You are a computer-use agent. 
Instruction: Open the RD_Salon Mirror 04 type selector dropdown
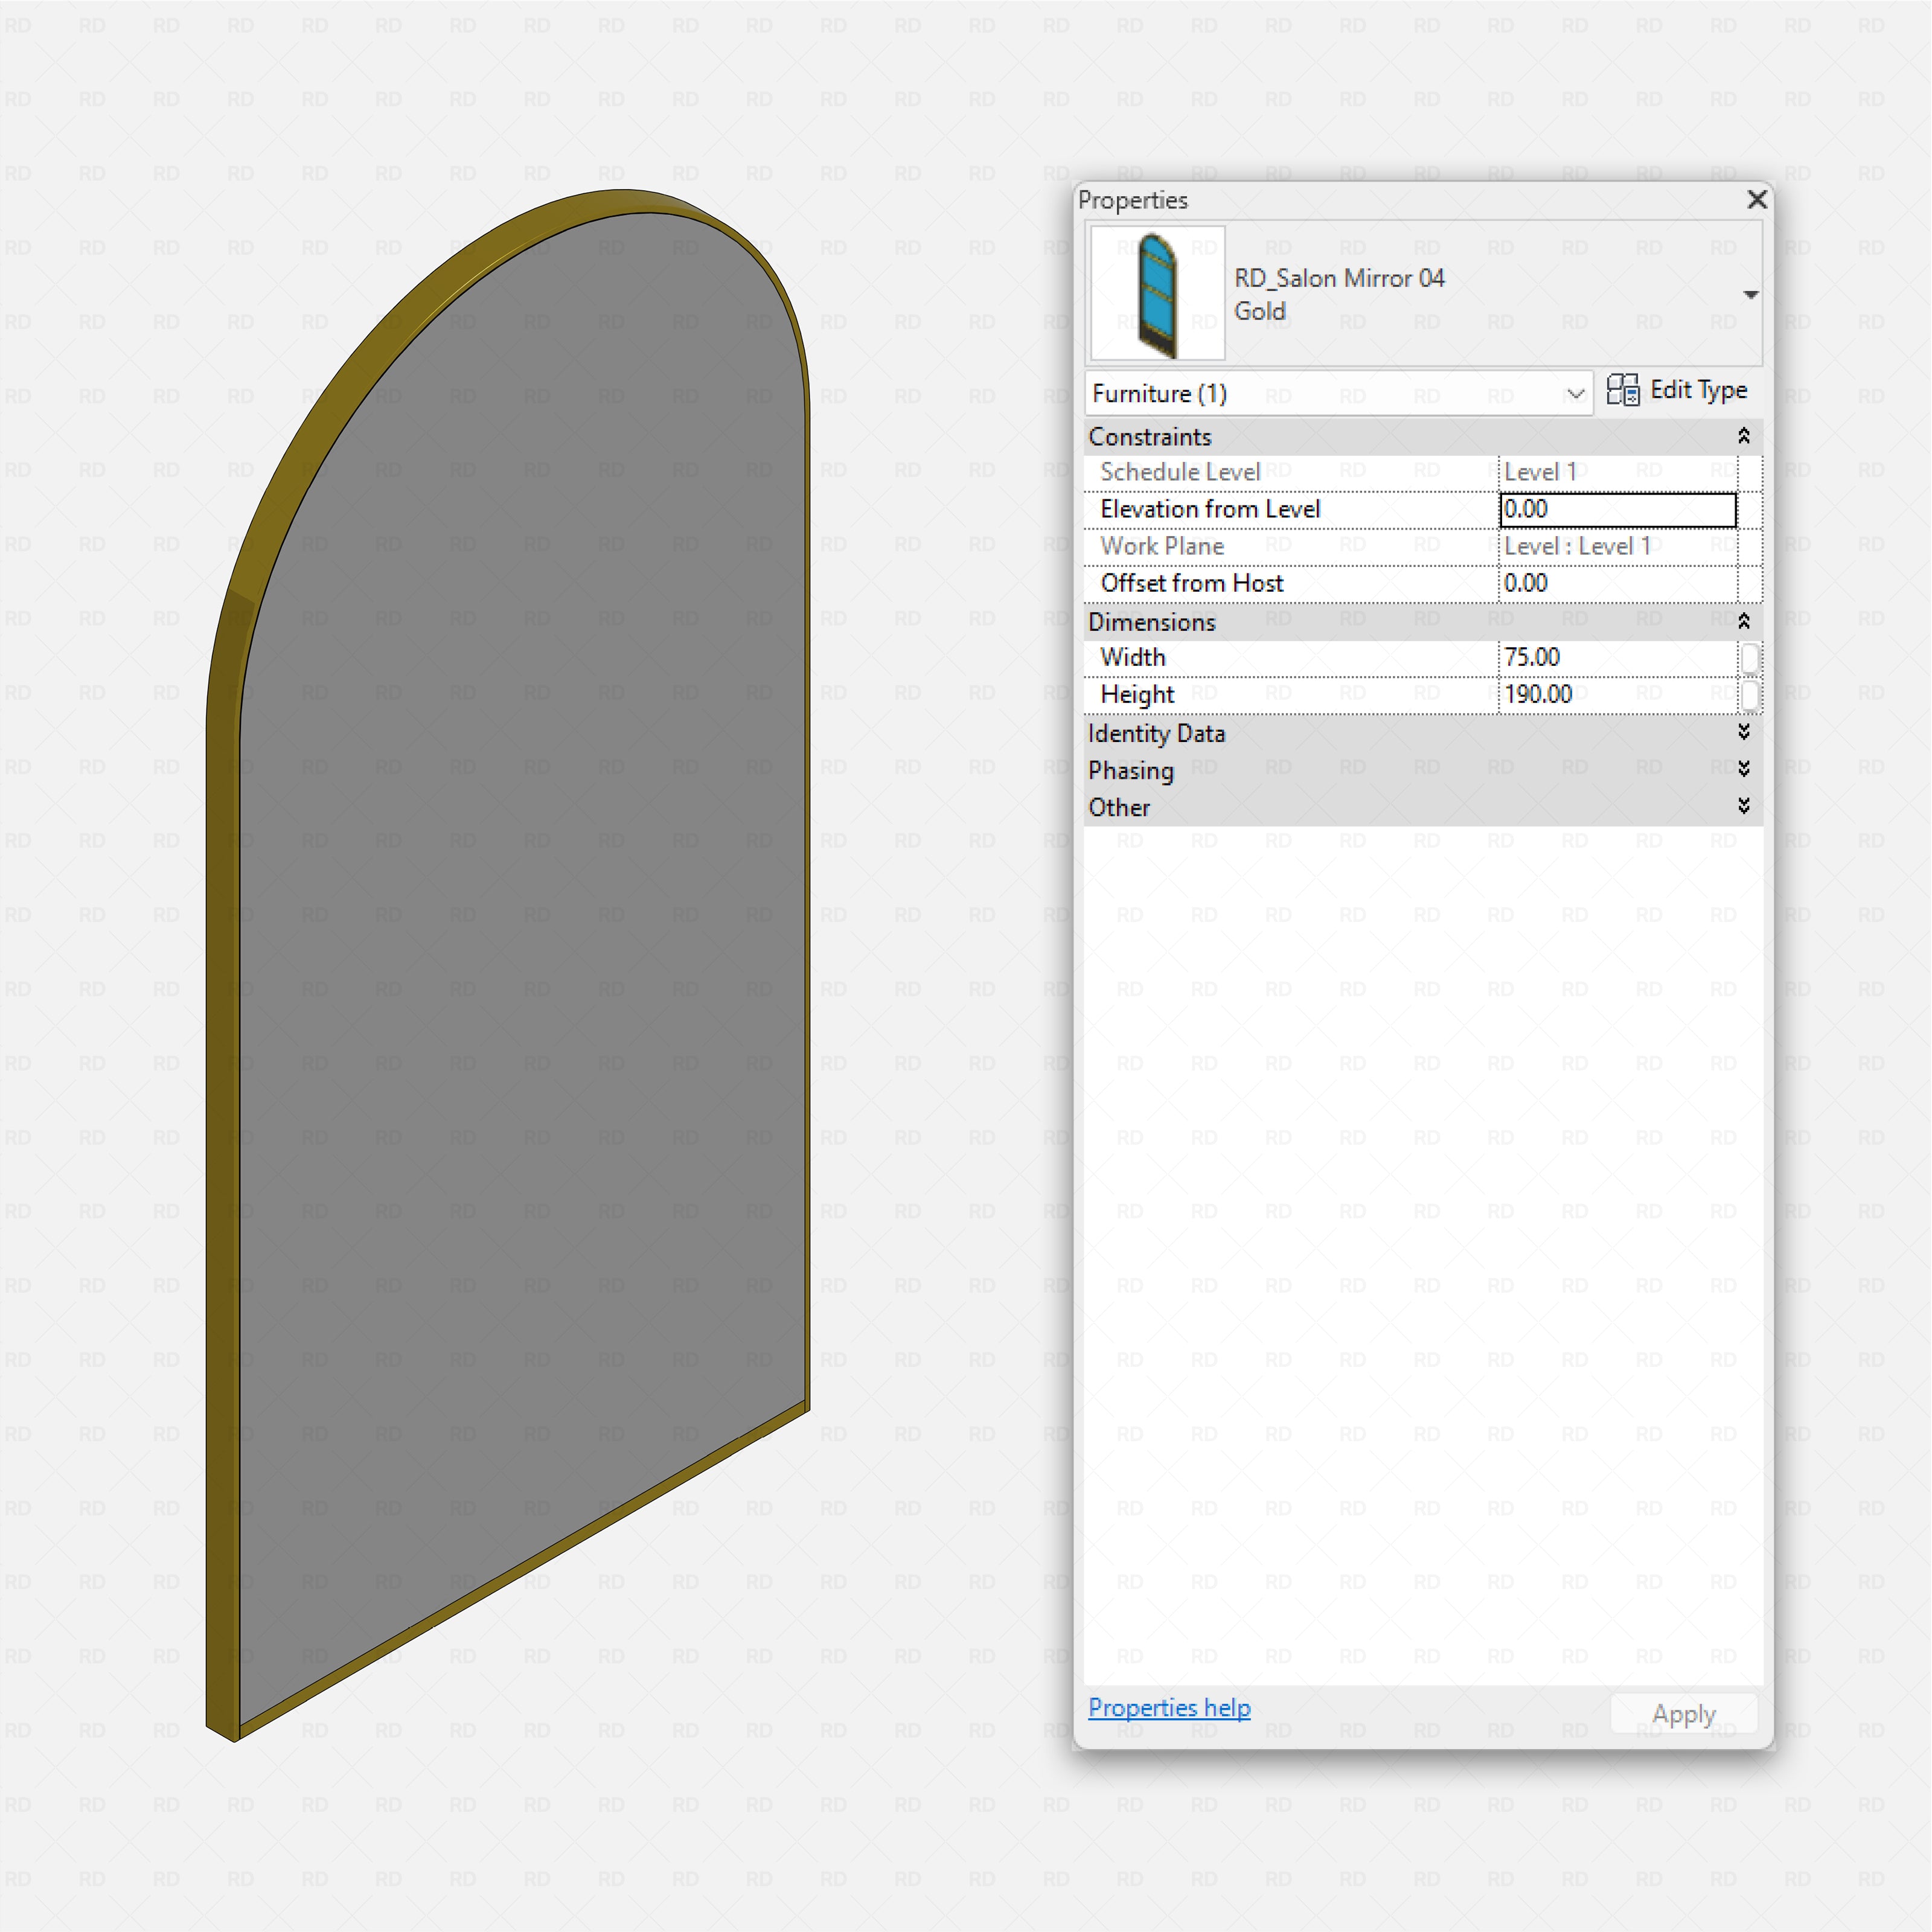click(1752, 294)
